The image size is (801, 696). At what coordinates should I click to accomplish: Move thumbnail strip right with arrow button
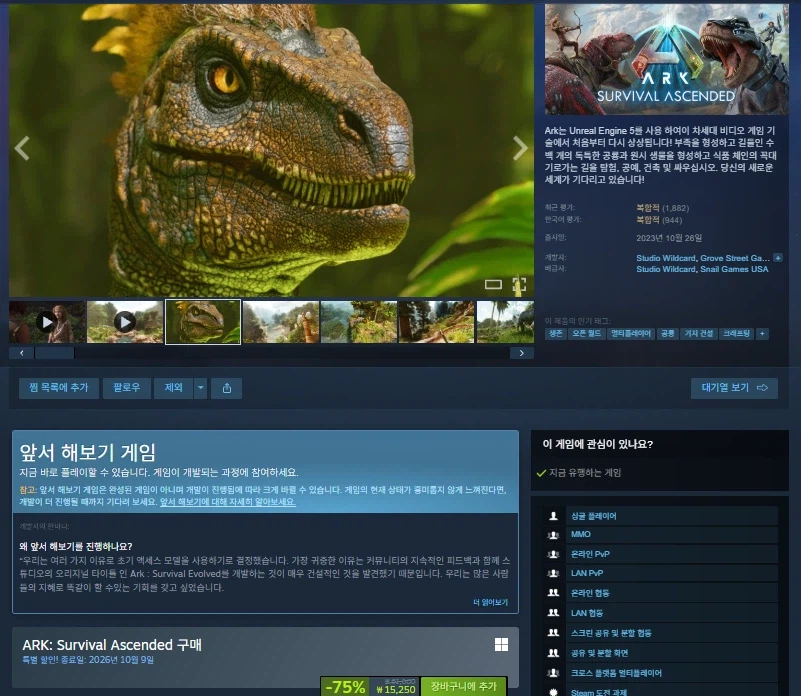(x=522, y=353)
